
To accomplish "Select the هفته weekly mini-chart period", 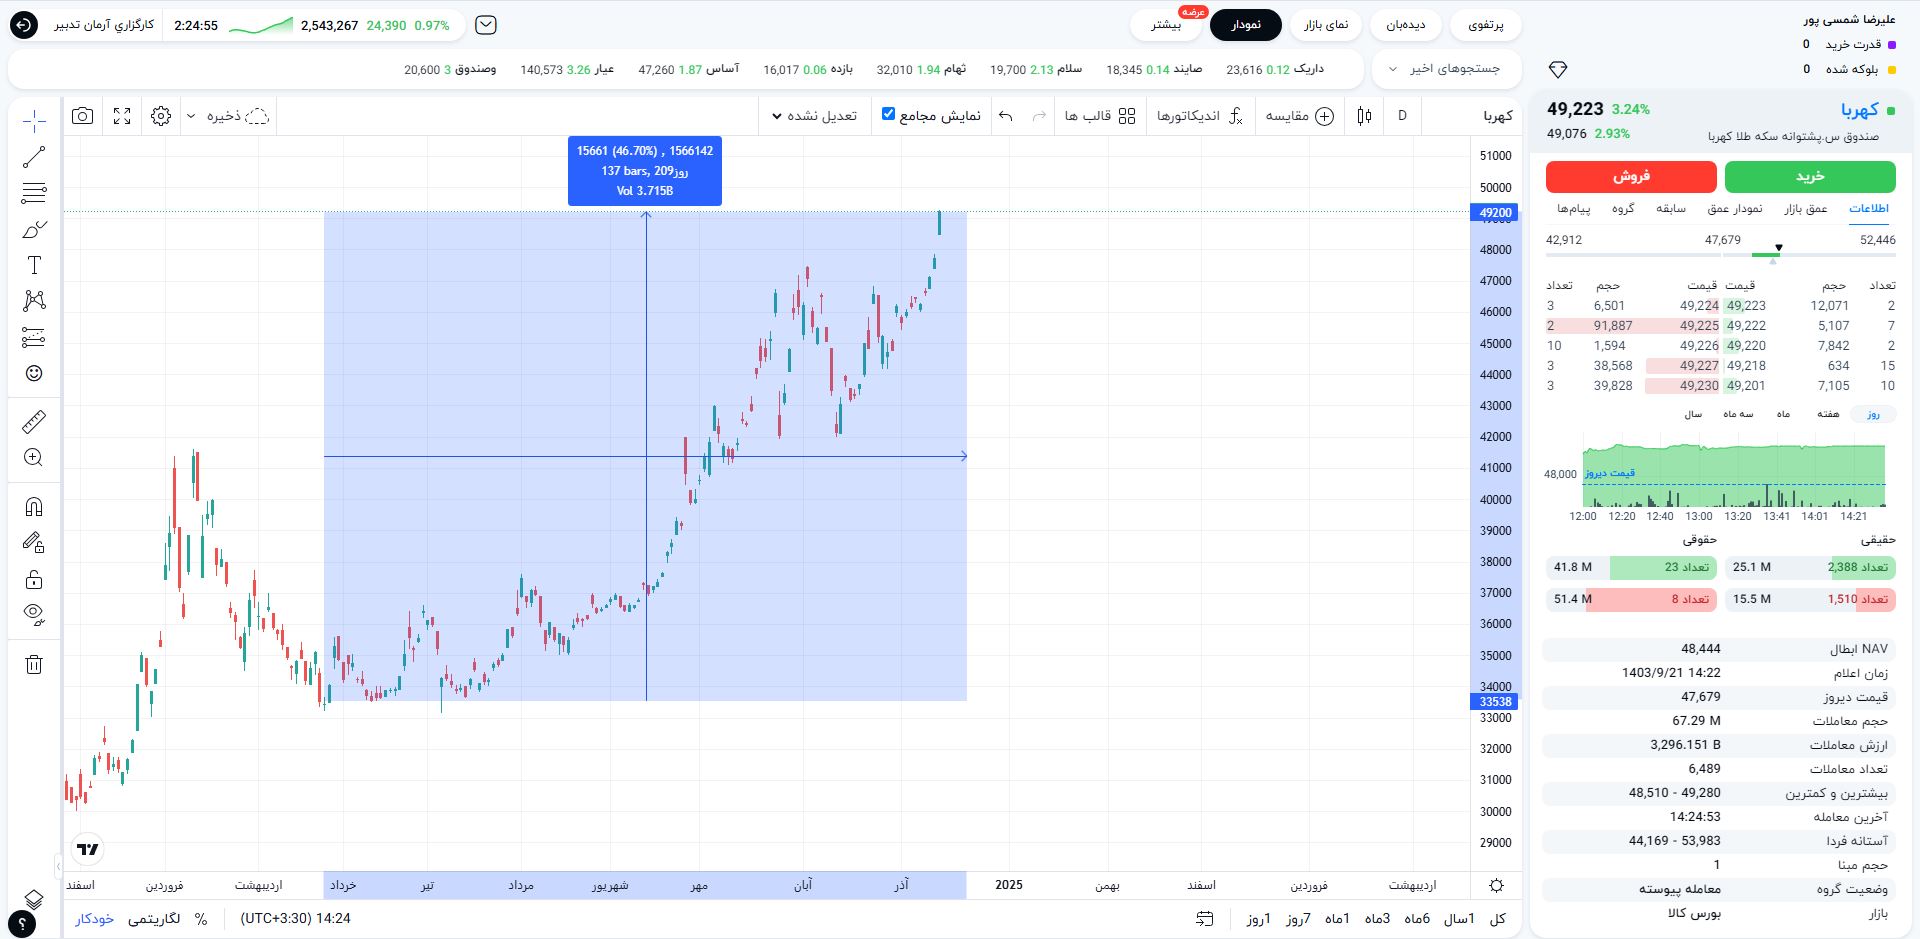I will click(x=1828, y=414).
